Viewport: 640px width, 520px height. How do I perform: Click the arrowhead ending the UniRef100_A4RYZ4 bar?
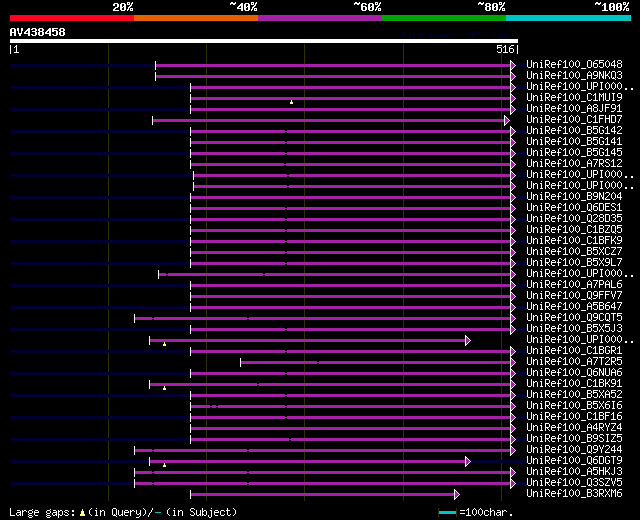[513, 429]
